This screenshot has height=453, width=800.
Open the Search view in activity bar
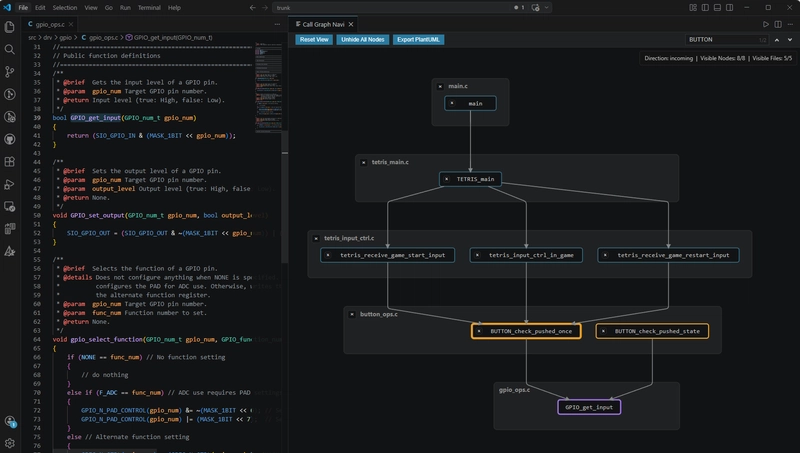point(9,49)
